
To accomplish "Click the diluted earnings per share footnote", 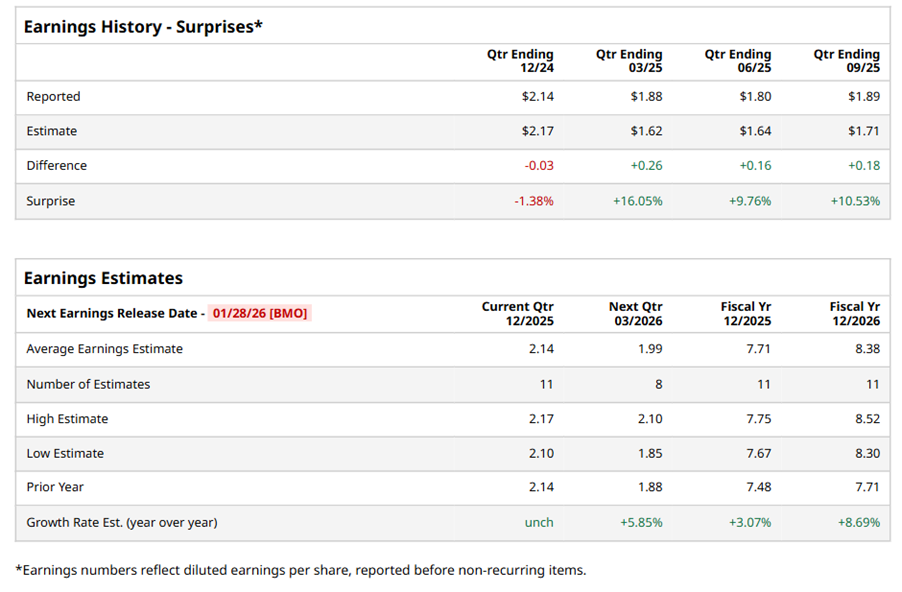I will (300, 570).
